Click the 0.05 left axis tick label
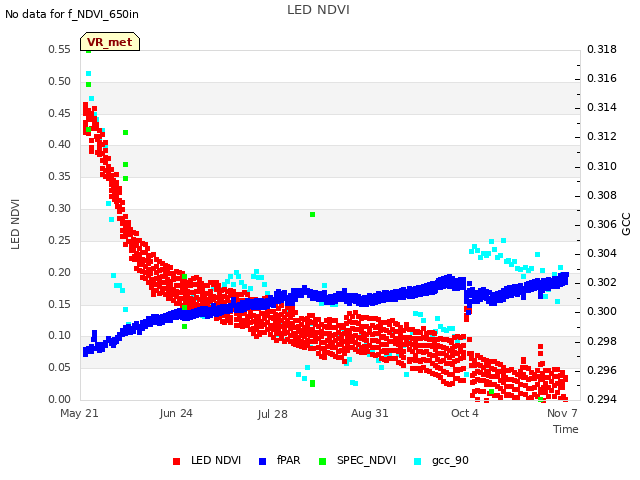640x480 pixels. (60, 367)
